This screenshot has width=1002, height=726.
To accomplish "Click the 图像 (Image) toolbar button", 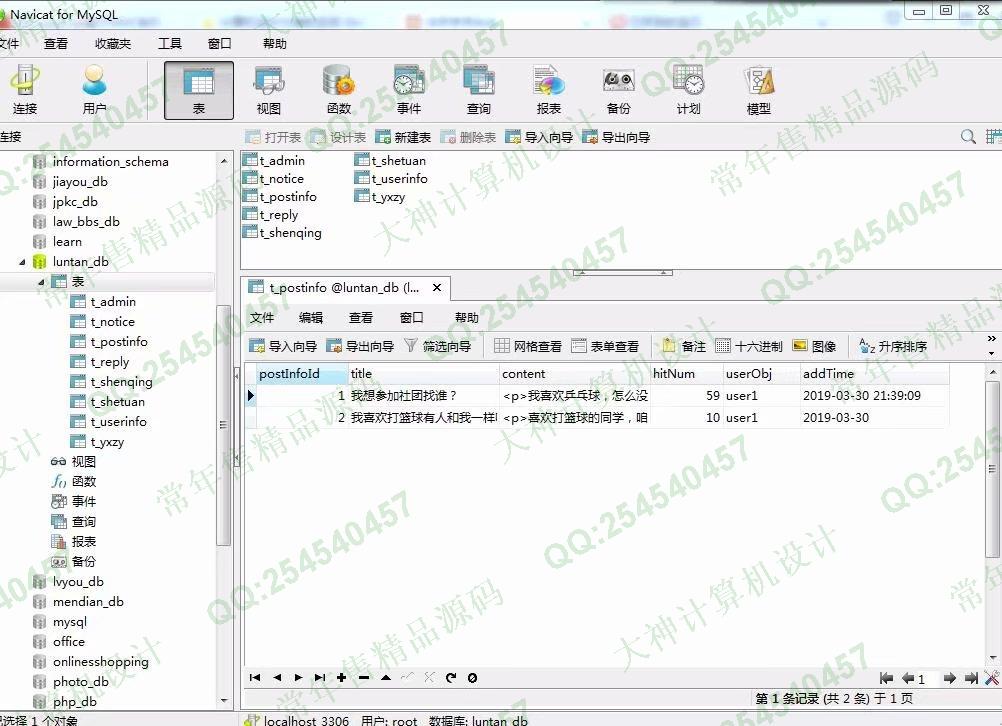I will point(815,346).
